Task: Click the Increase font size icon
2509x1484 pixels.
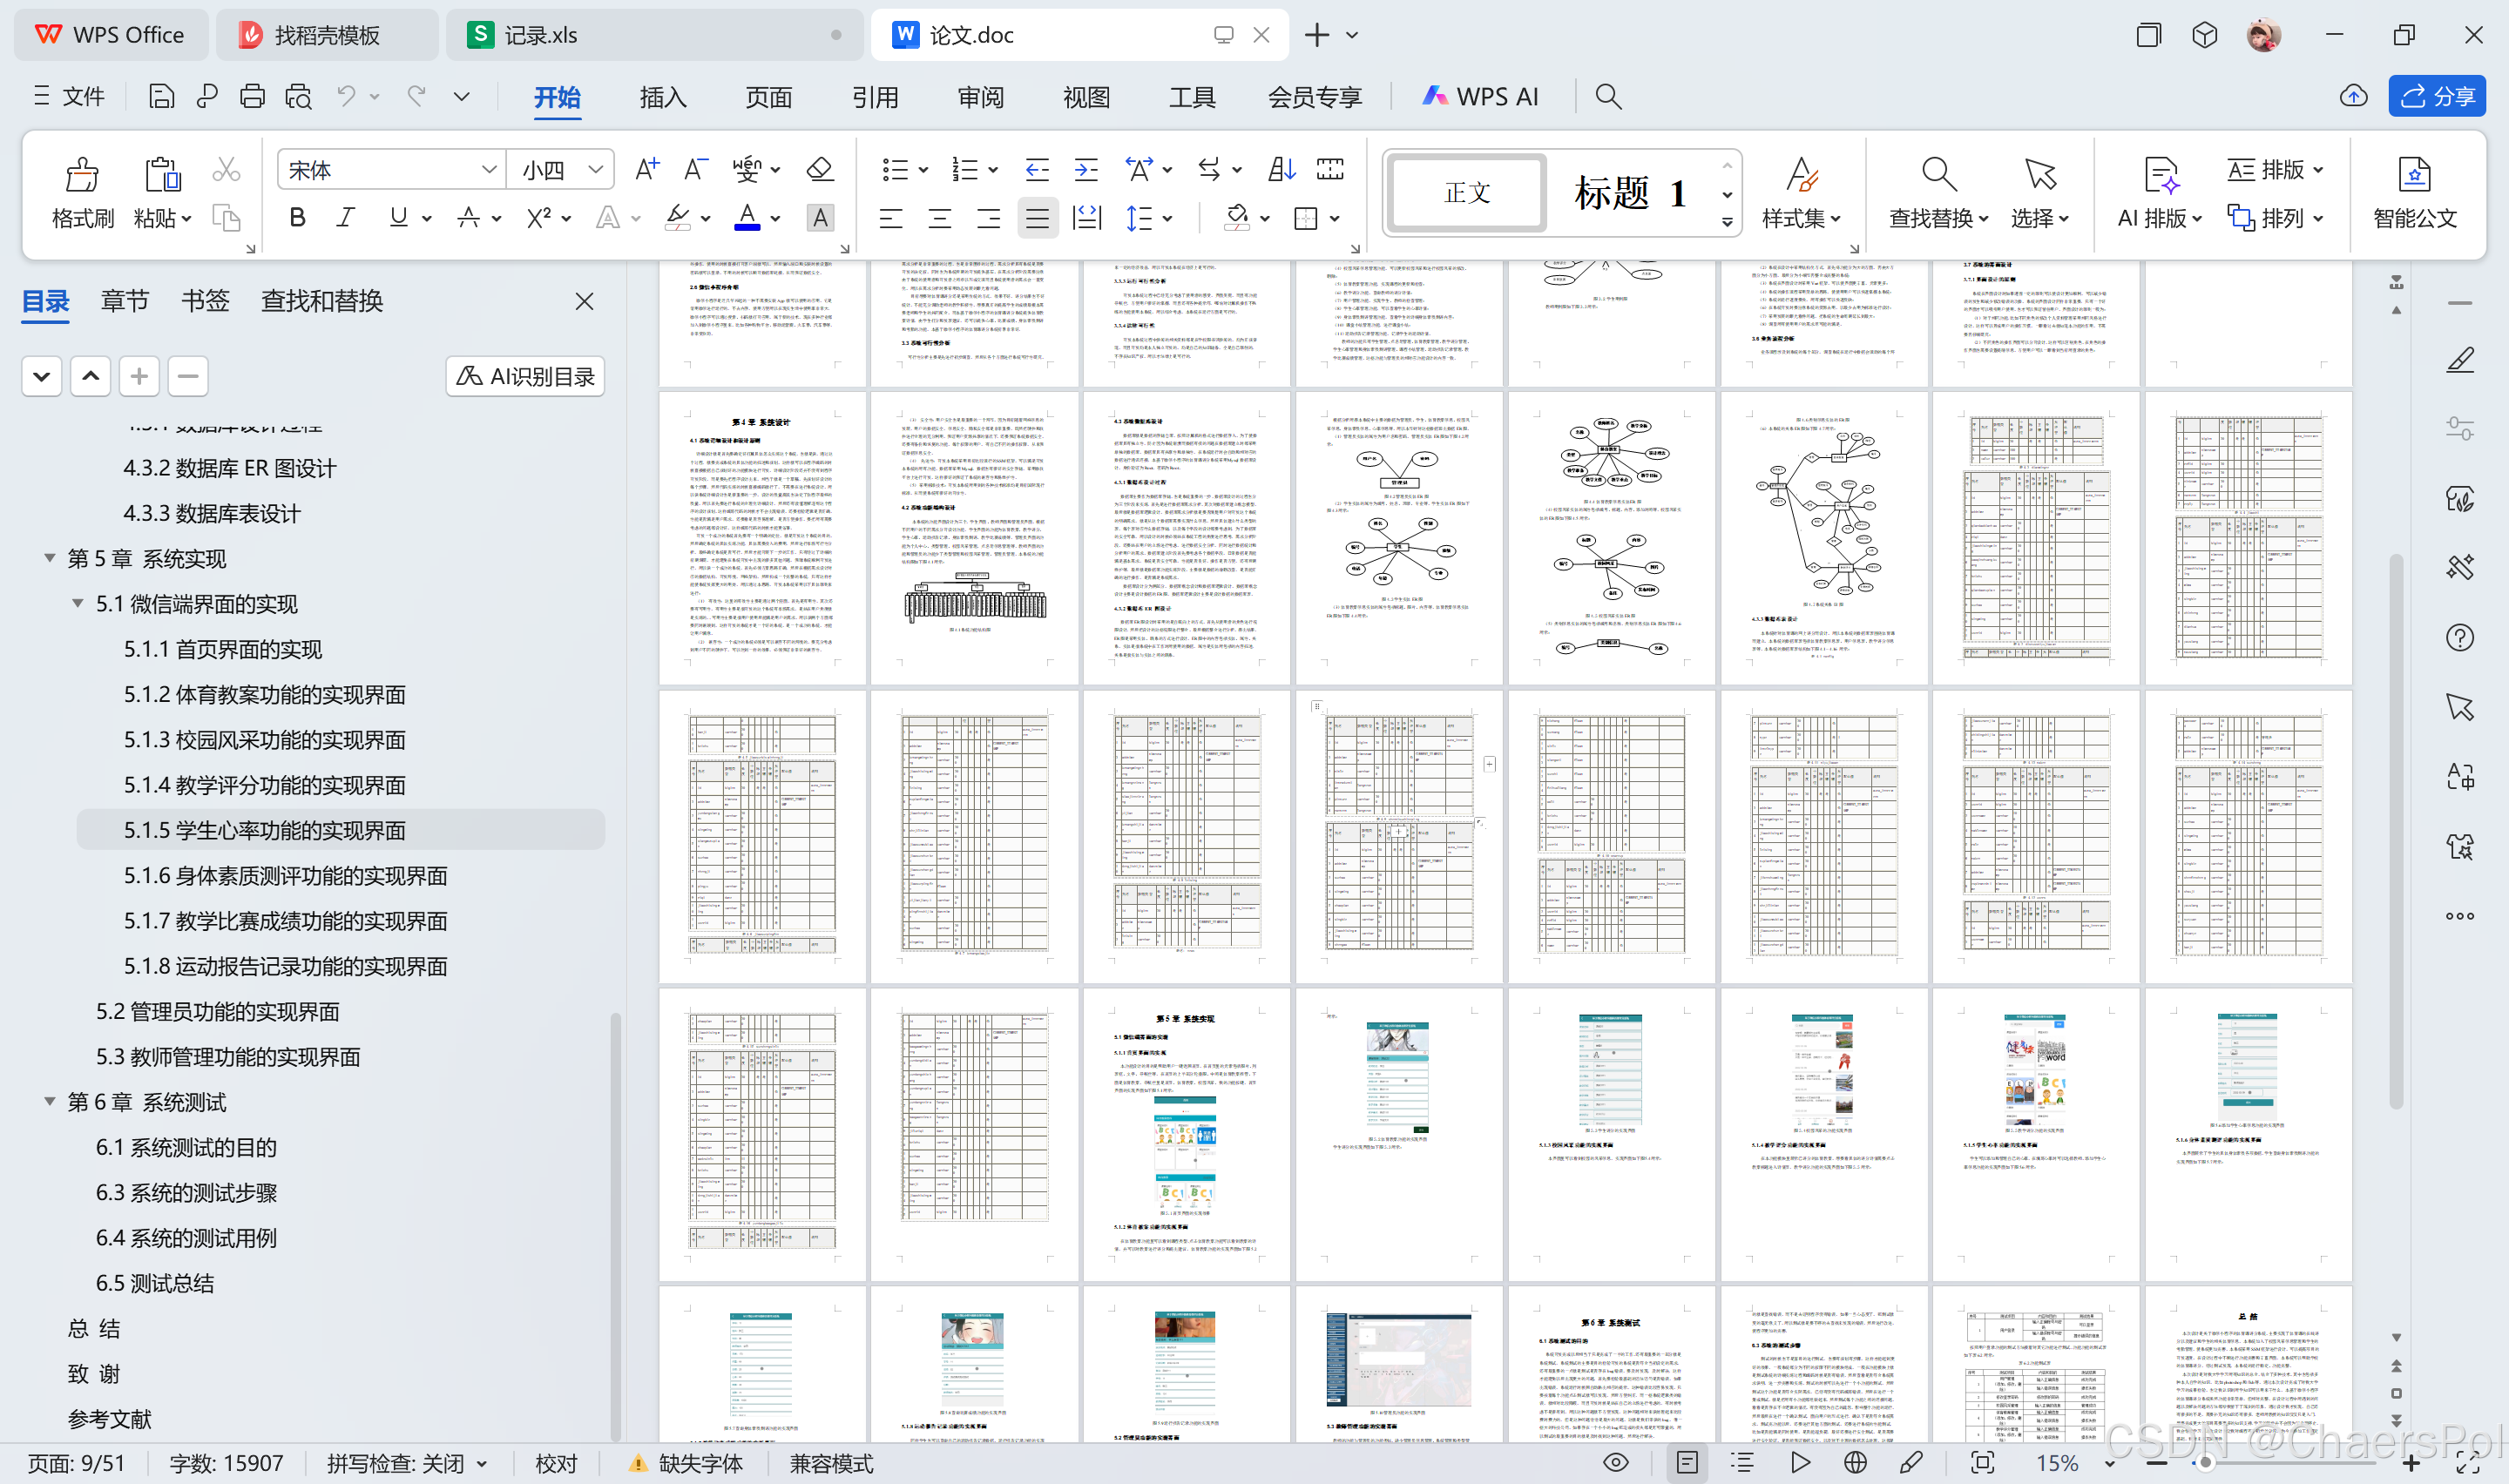Action: (646, 169)
